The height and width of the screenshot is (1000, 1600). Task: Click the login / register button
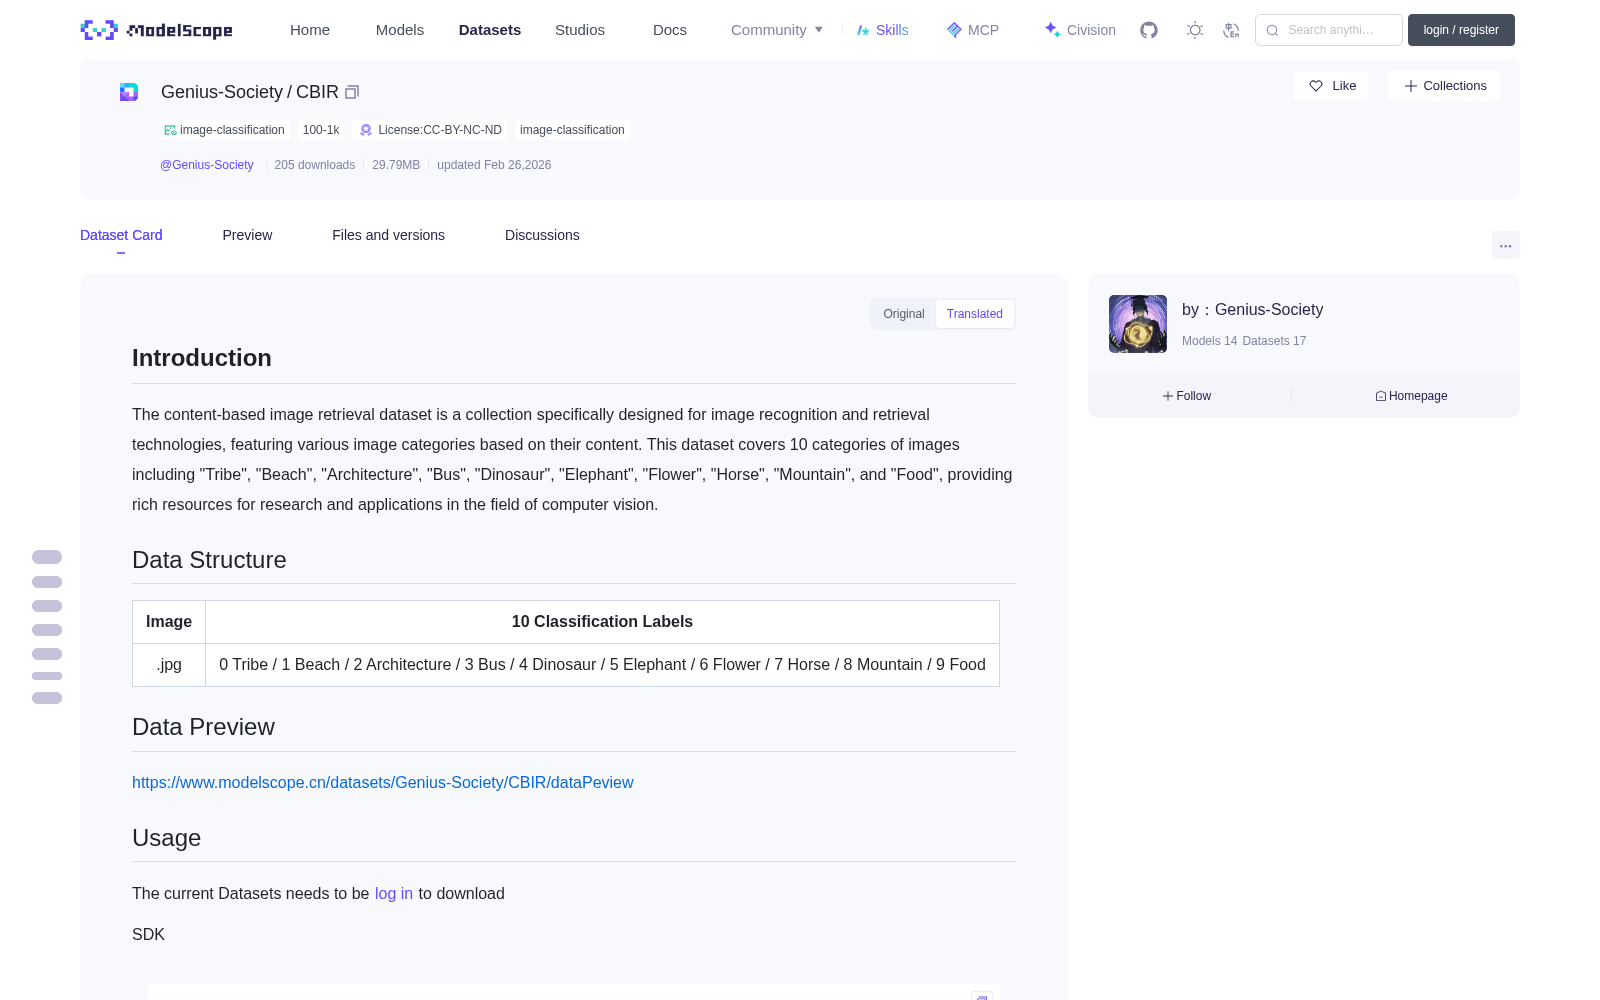tap(1461, 30)
